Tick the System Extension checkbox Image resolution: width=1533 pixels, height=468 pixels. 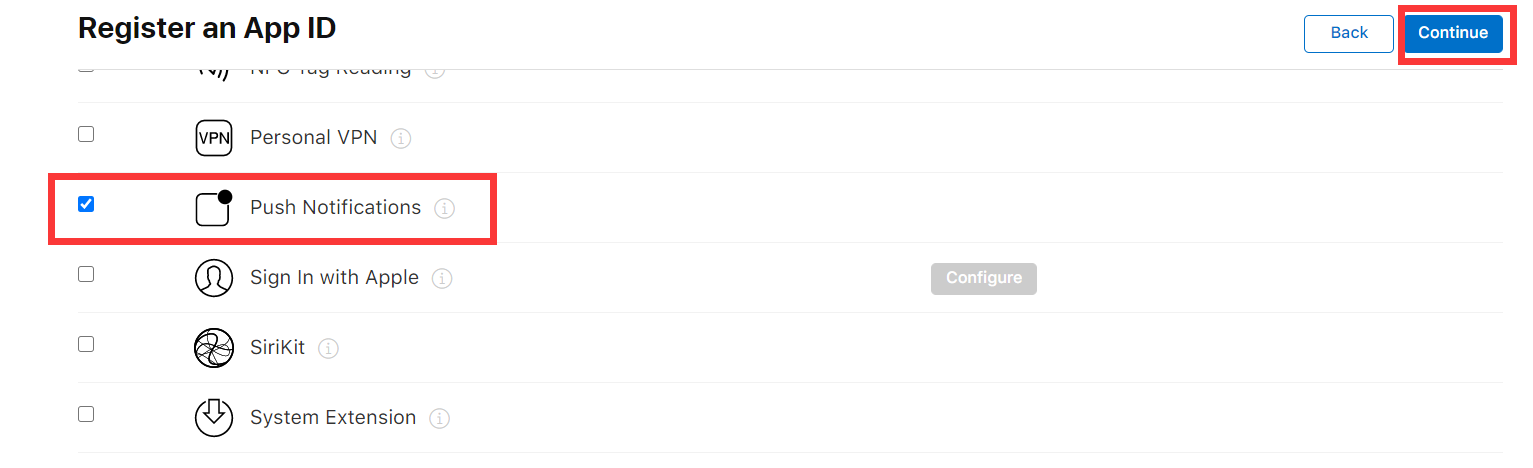point(86,414)
